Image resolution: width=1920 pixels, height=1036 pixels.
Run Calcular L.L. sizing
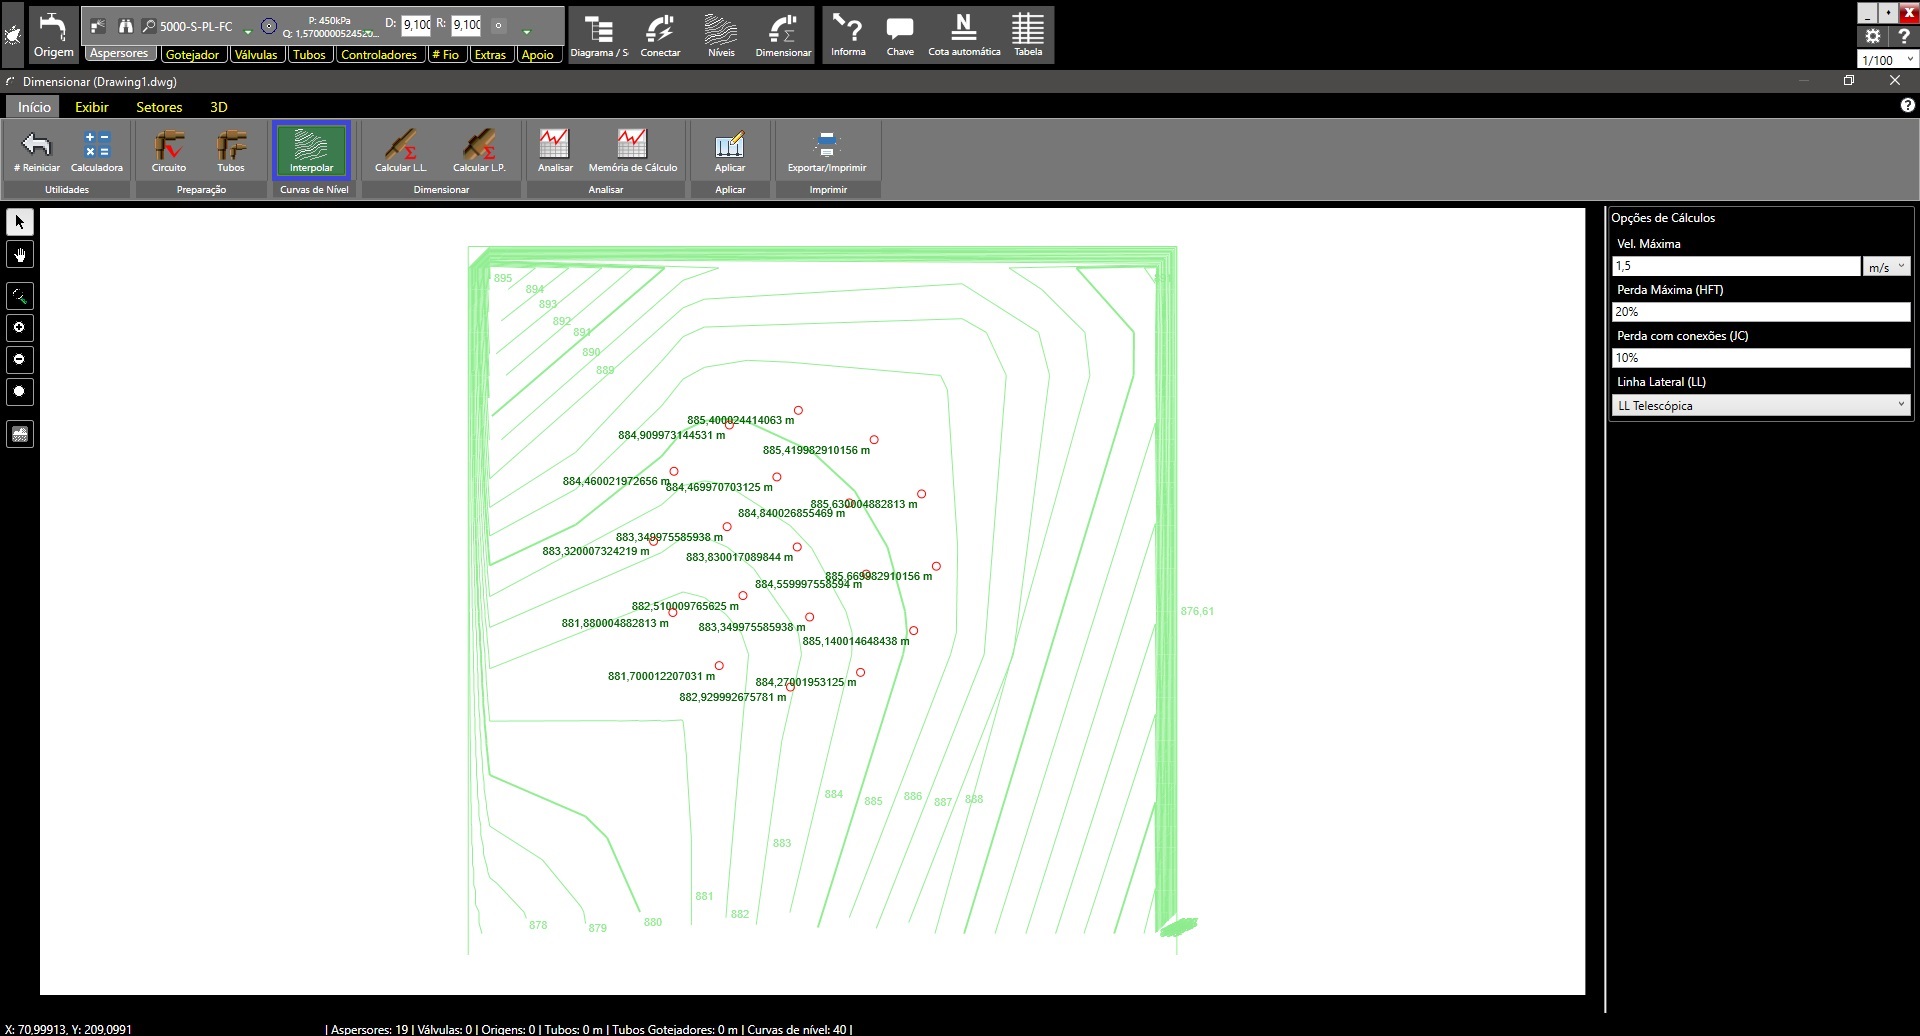(x=400, y=151)
